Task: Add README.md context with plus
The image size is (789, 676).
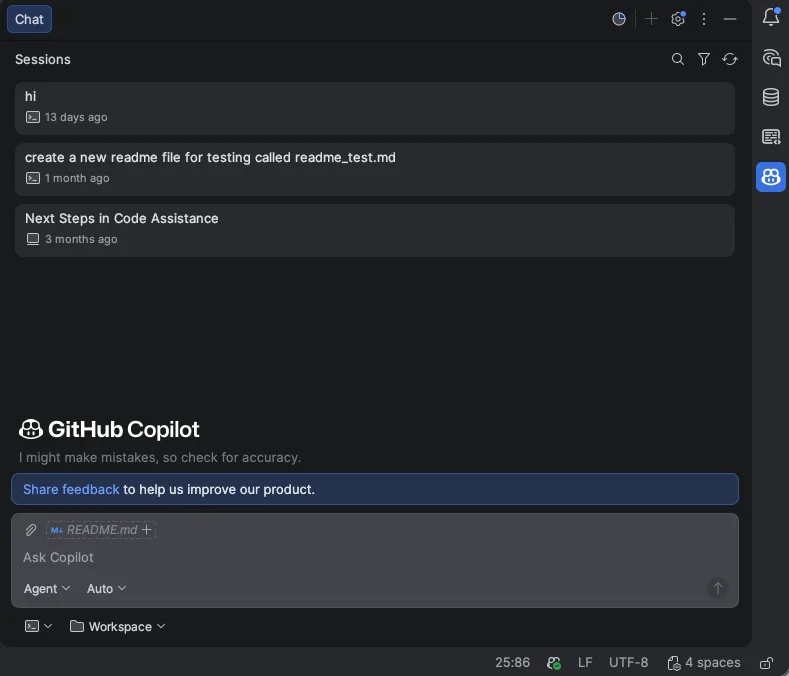Action: (146, 530)
